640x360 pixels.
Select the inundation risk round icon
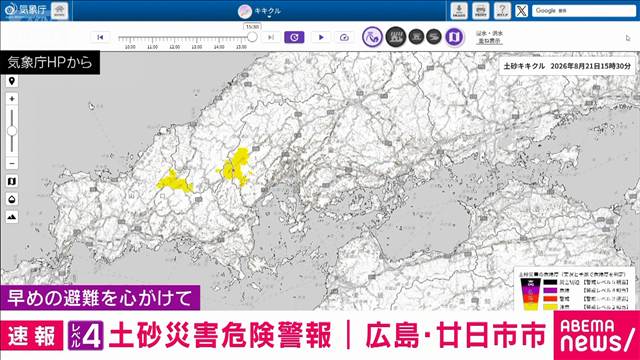pos(396,37)
